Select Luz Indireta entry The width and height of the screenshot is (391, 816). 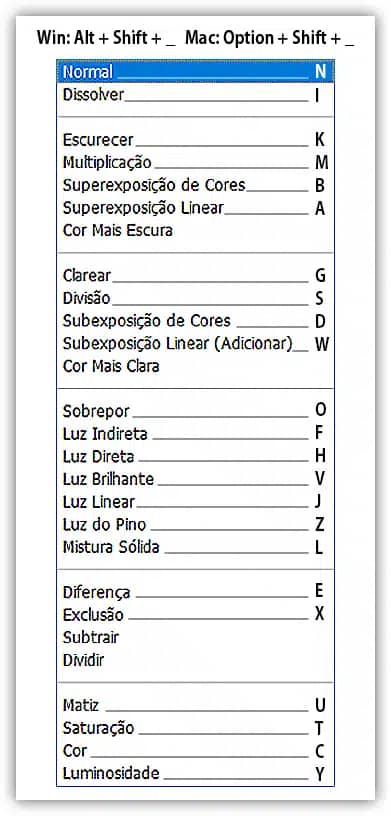pos(195,434)
